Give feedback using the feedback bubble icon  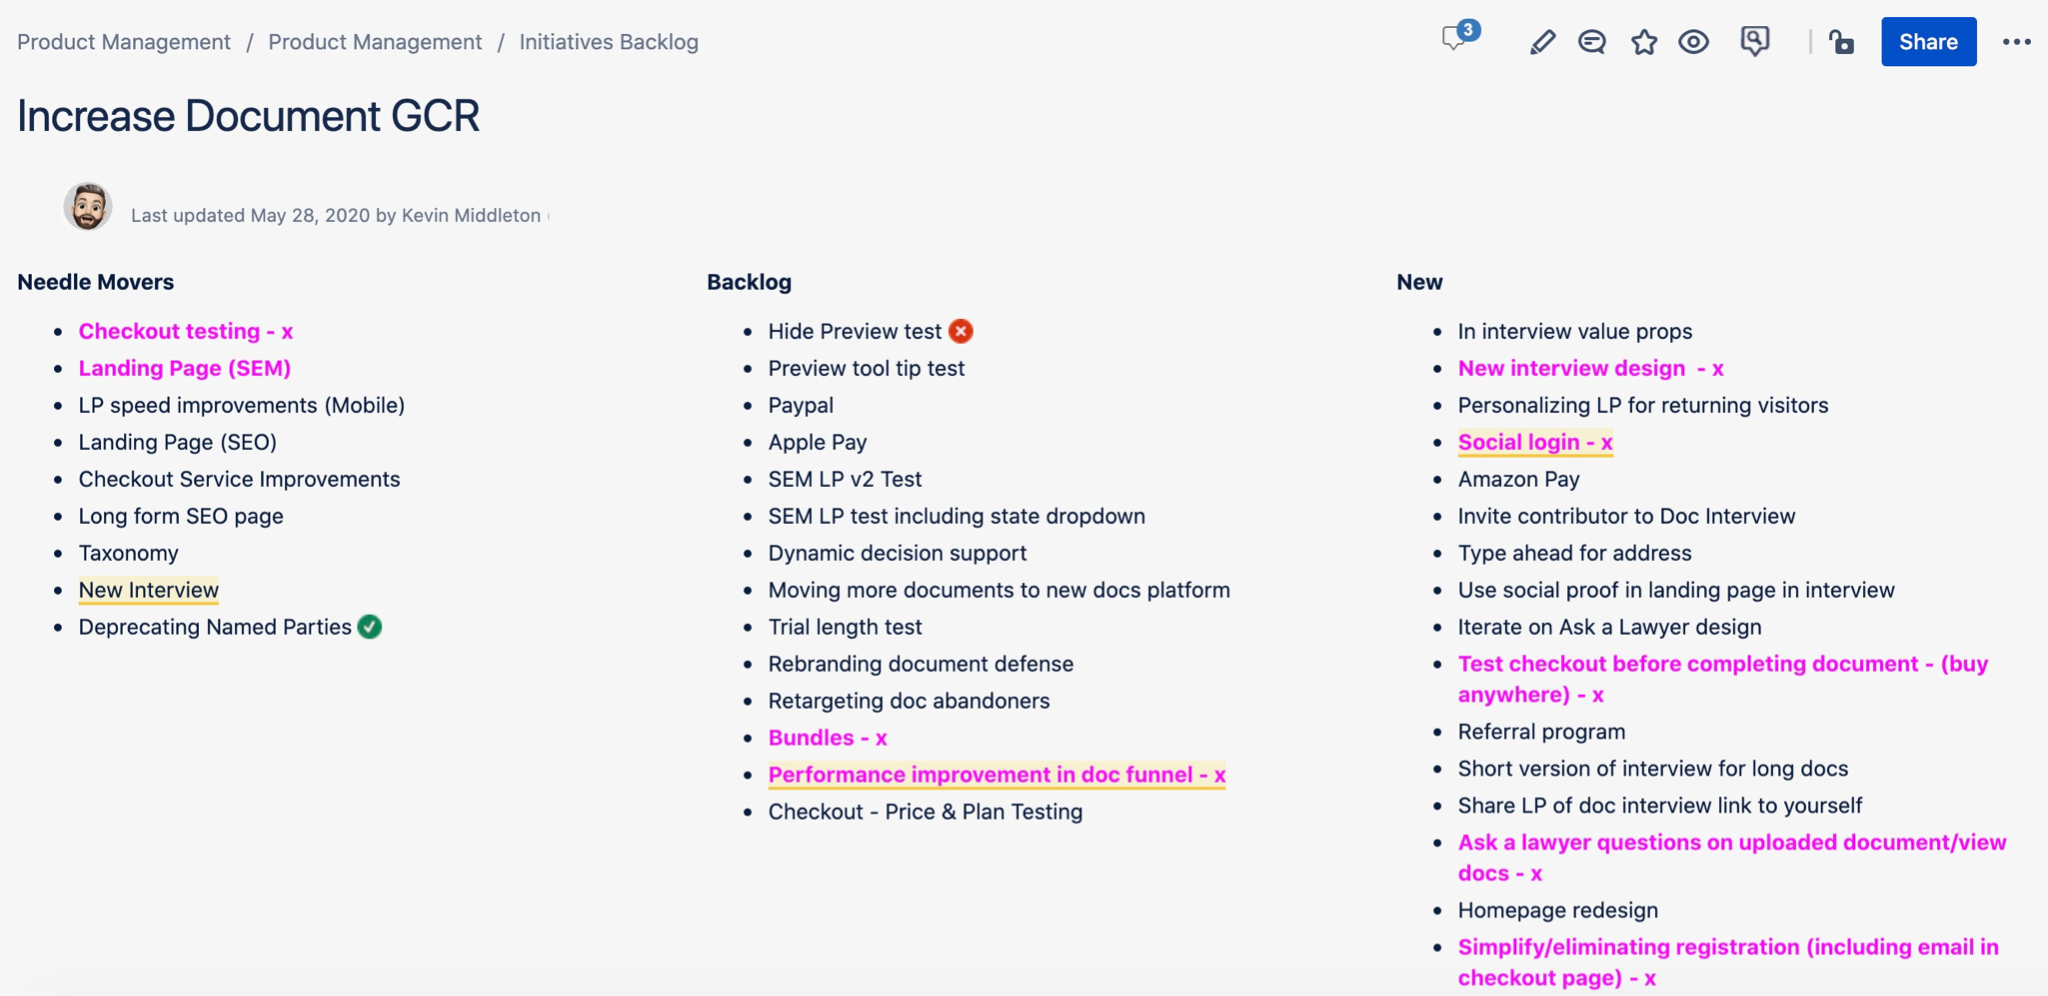point(1756,42)
